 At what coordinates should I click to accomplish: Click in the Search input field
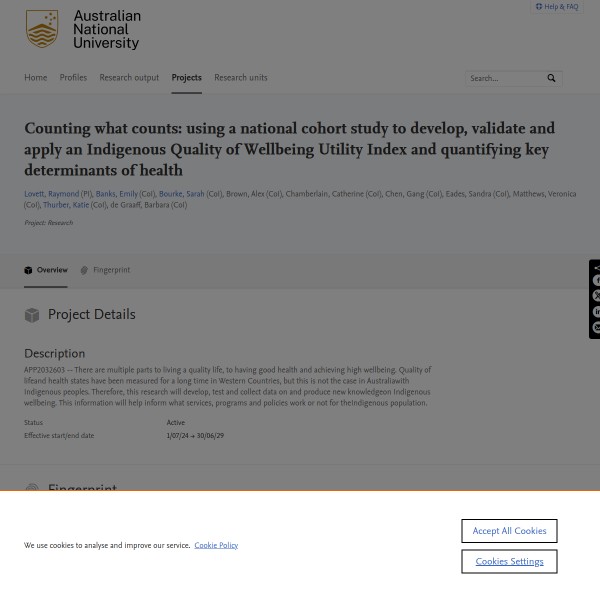point(504,78)
